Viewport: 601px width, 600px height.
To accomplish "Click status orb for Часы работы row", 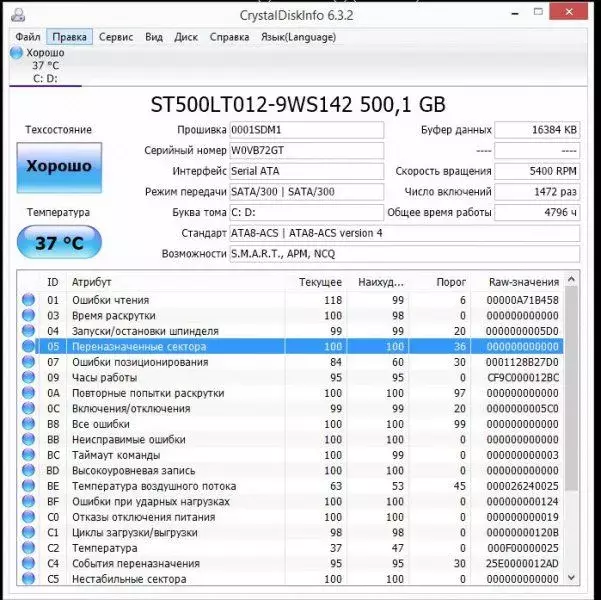I will click(28, 377).
